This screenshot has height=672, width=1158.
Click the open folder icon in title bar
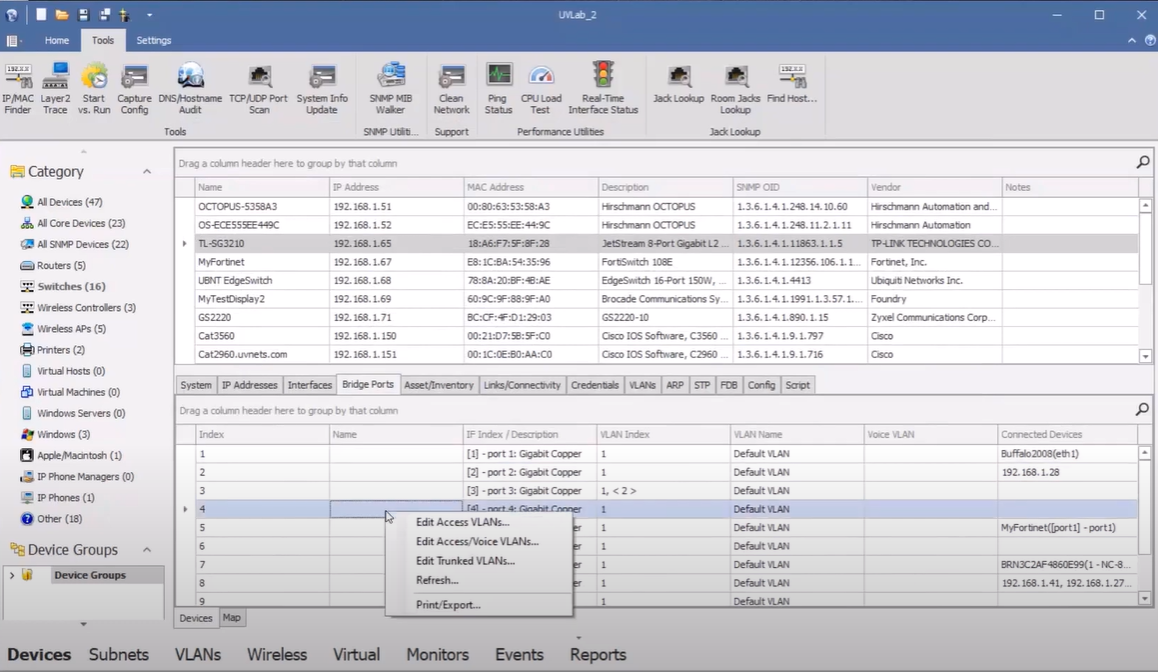[x=62, y=15]
